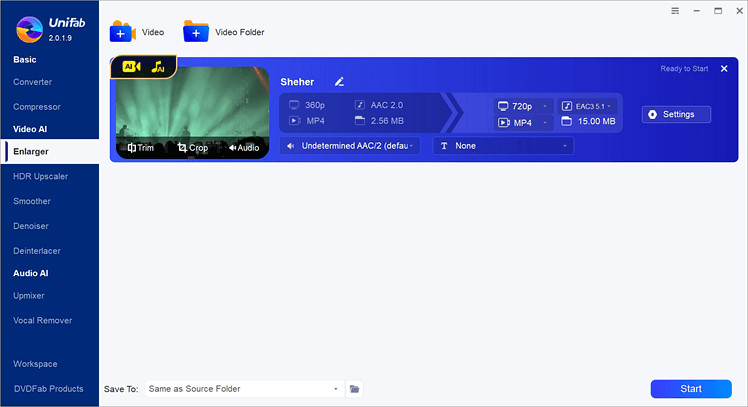Screen dimensions: 748x407
Task: Open the EAC3 5.1 audio codec dropdown
Action: [588, 105]
